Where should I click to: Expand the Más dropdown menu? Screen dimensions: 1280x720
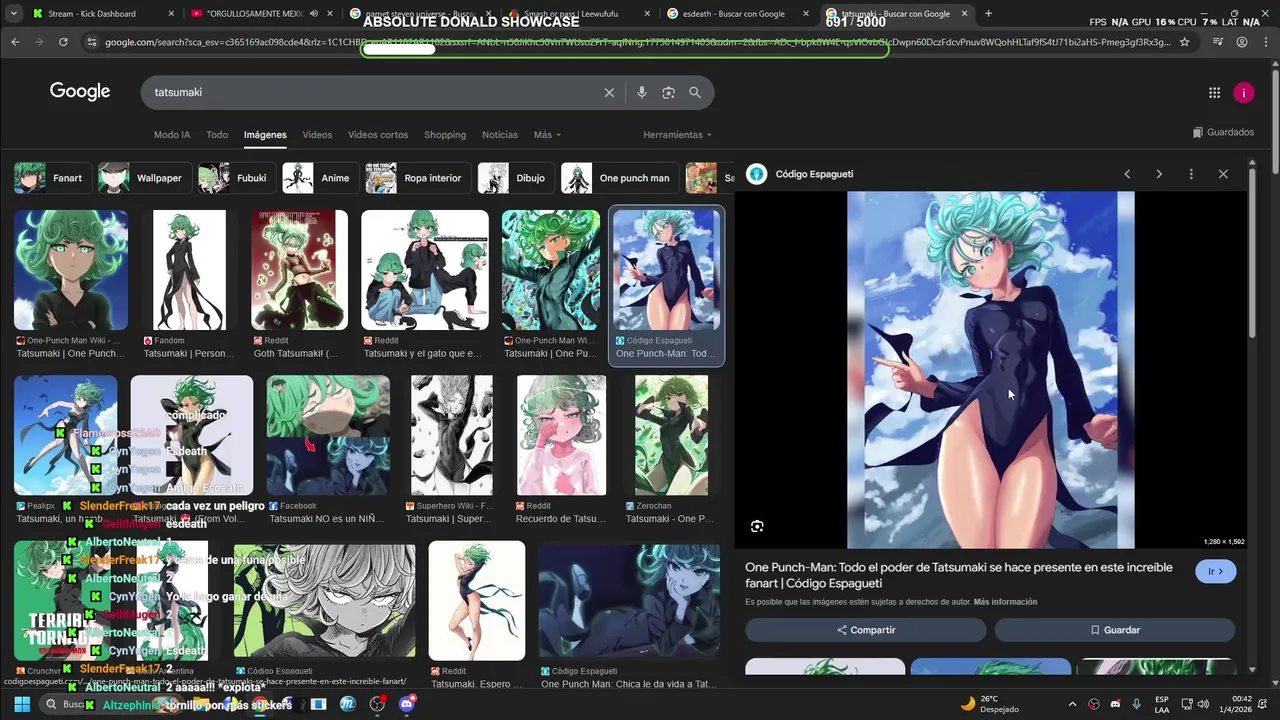(x=547, y=135)
